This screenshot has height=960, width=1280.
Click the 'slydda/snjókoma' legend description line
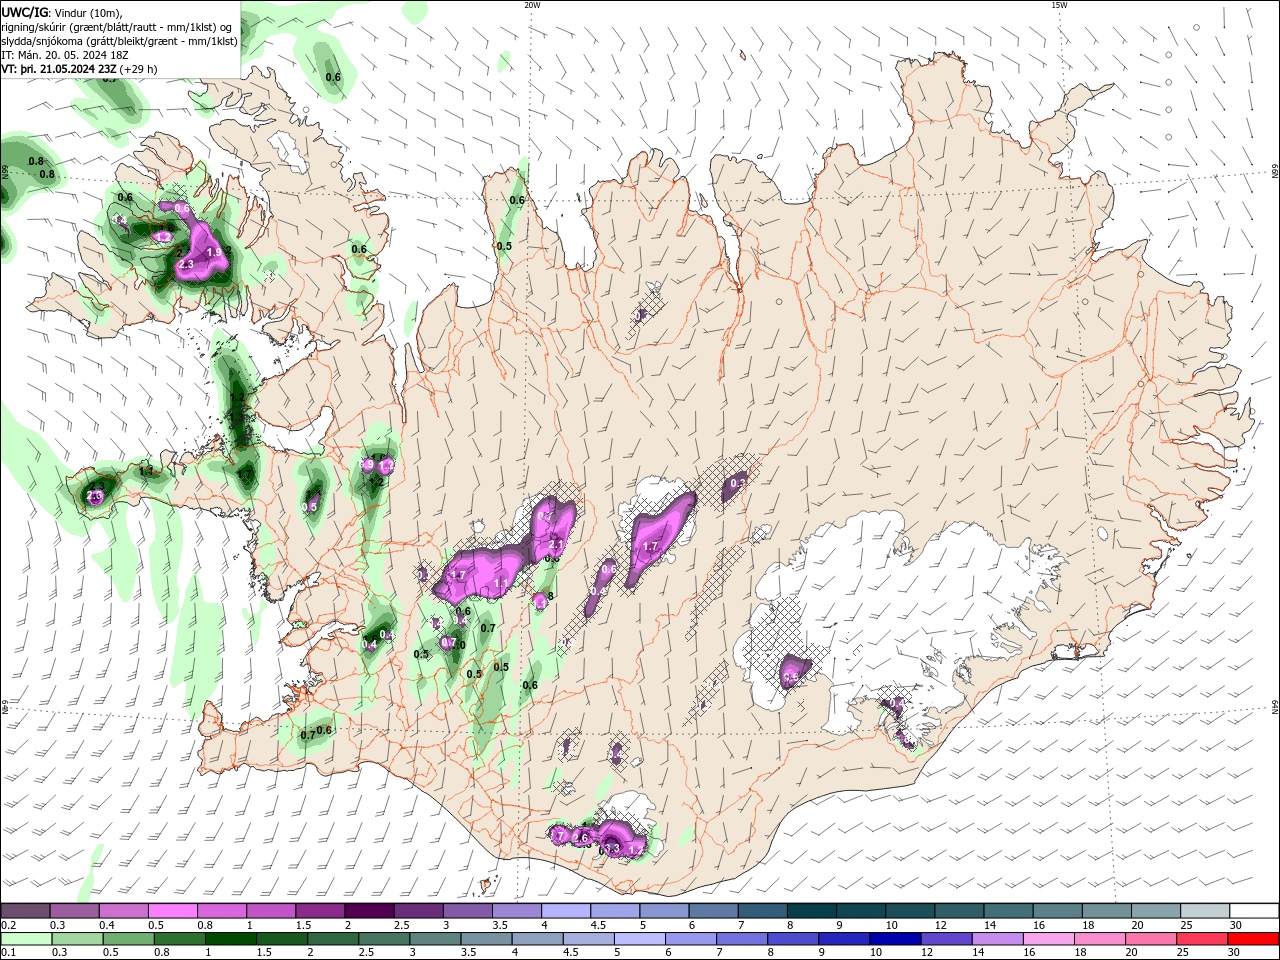coord(119,41)
